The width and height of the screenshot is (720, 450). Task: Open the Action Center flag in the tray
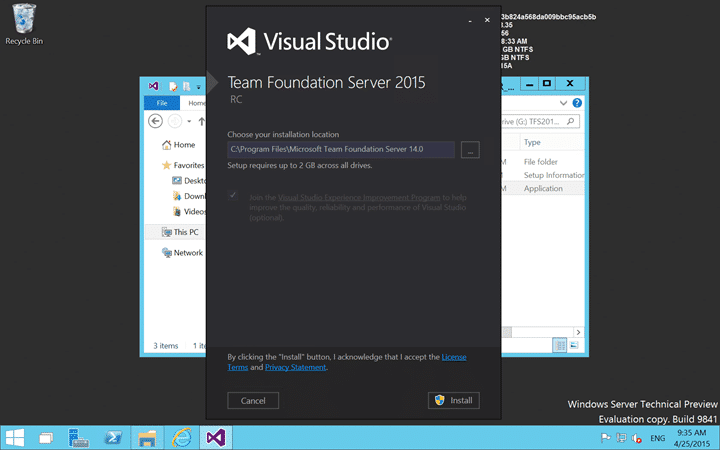click(606, 438)
